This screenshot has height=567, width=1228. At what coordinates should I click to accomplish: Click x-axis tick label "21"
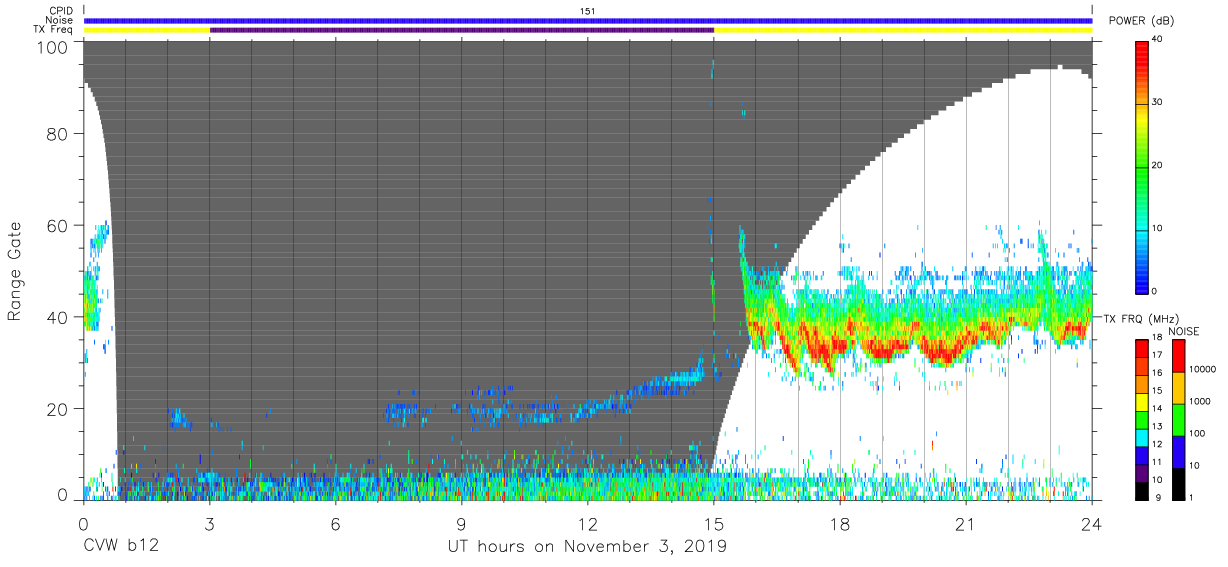point(966,524)
